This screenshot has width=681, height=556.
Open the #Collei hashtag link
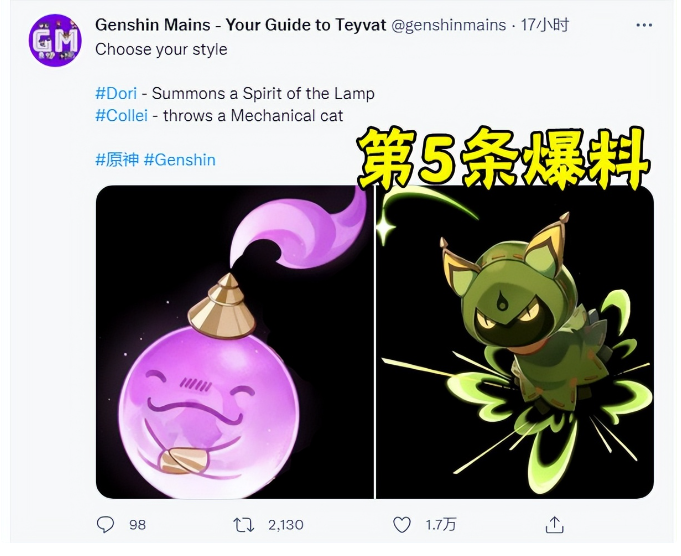pyautogui.click(x=122, y=116)
